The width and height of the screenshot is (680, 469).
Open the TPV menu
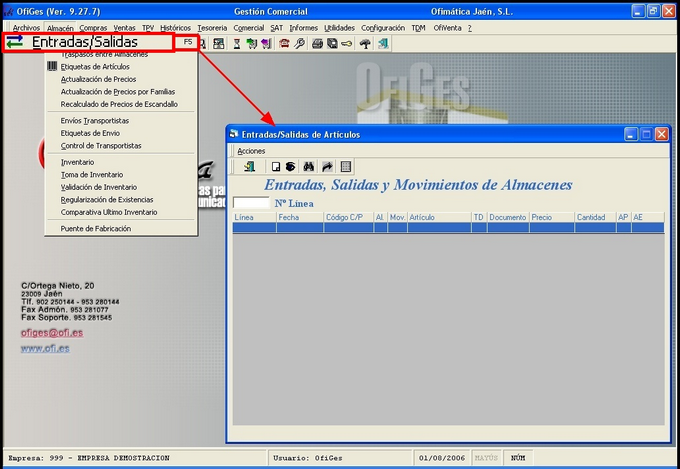click(148, 28)
